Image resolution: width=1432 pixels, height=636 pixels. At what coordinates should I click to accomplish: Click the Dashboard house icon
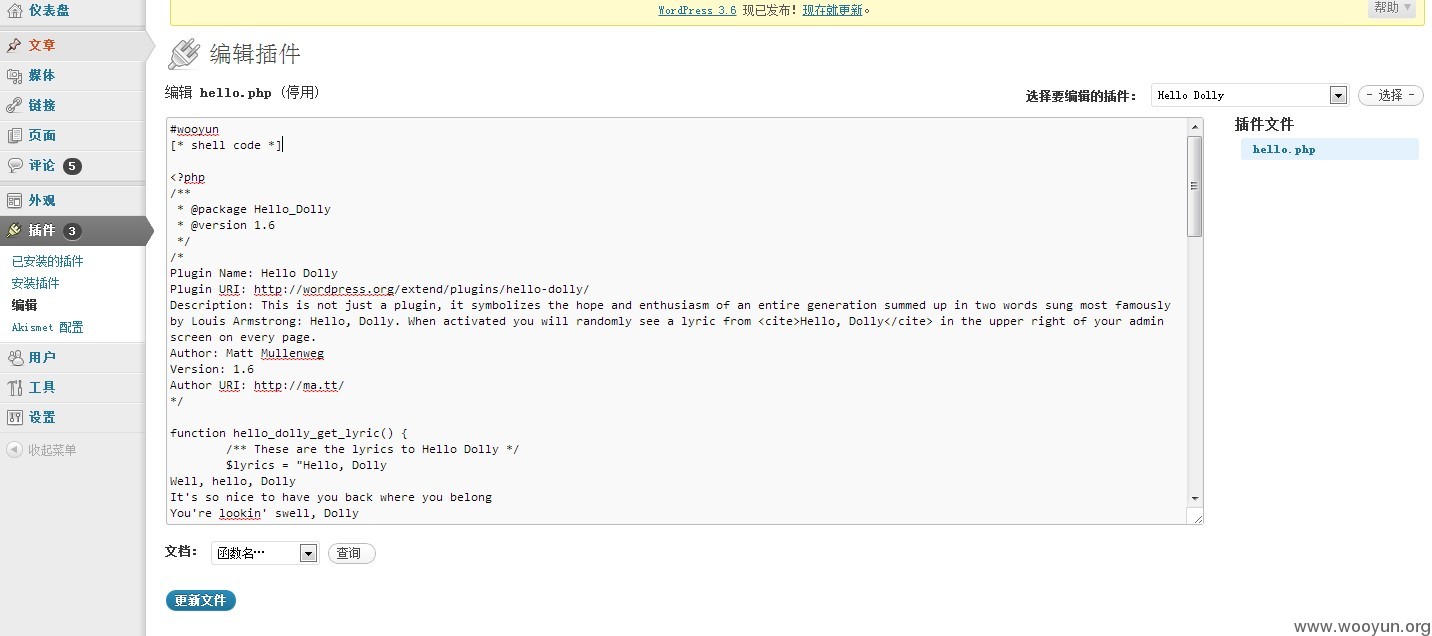[14, 11]
